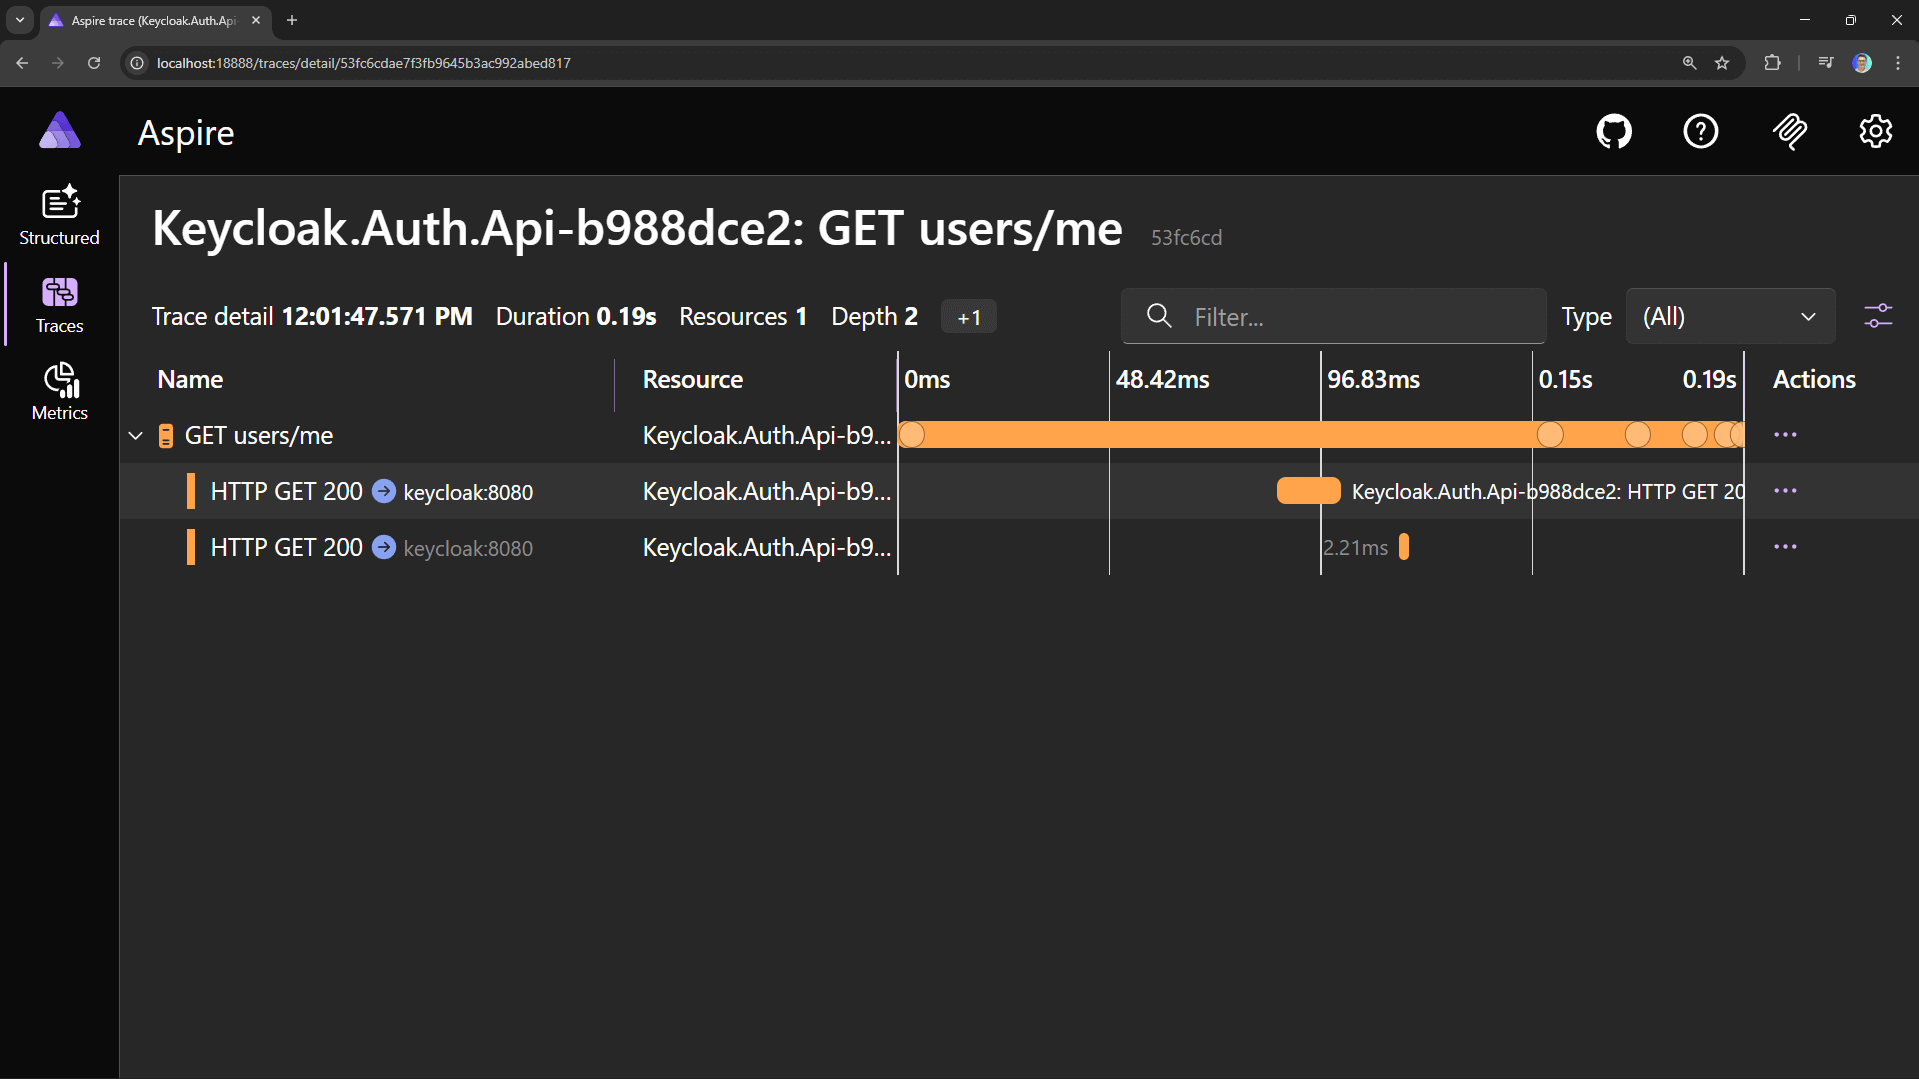
Task: Open the browser tab search chevron
Action: pyautogui.click(x=19, y=20)
